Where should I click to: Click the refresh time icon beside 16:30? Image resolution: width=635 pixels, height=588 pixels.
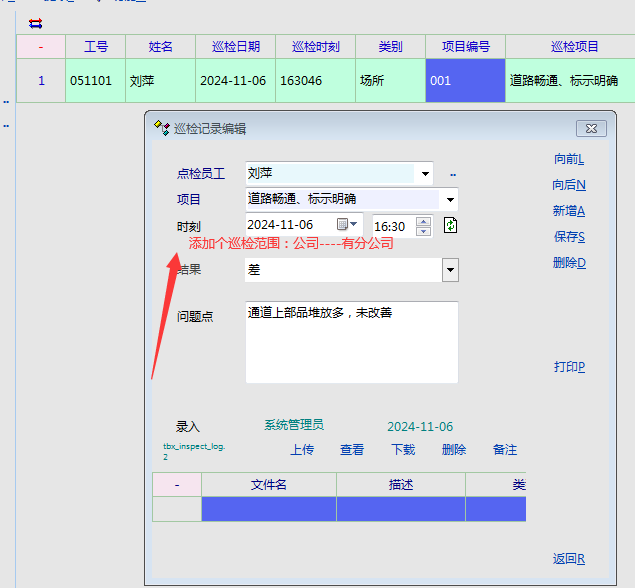(450, 225)
